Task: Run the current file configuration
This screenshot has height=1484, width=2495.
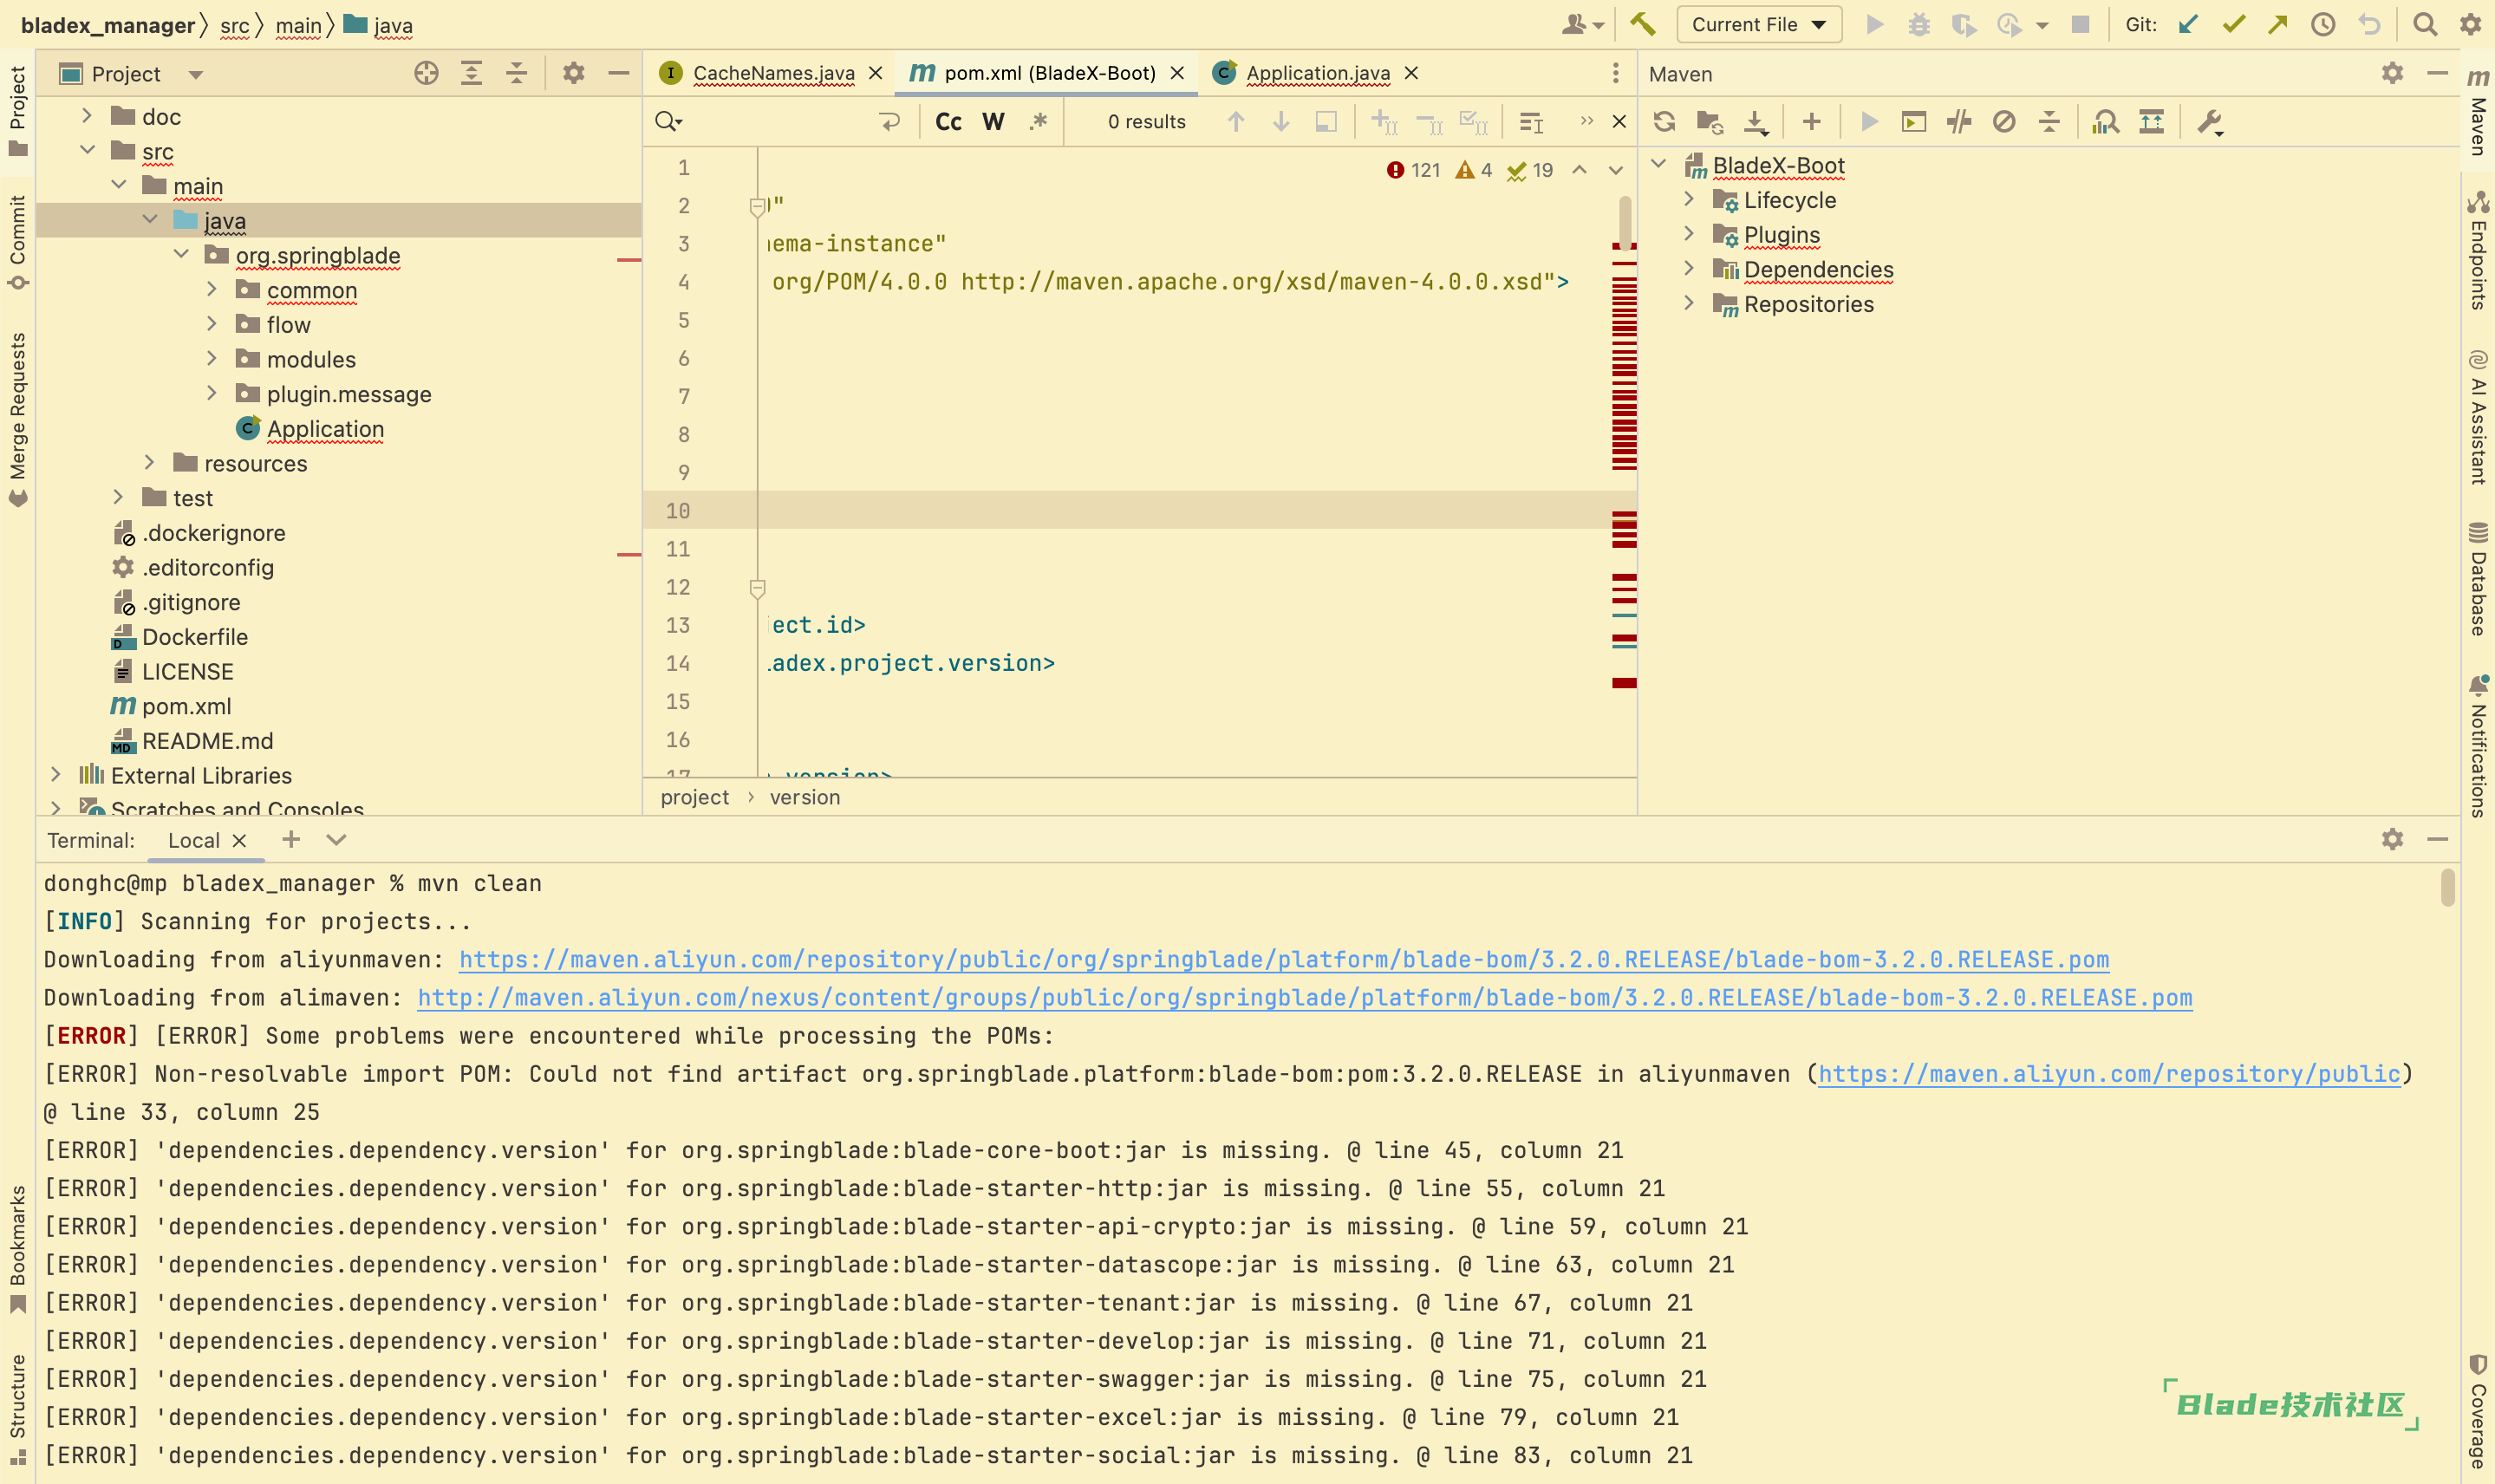Action: (x=1874, y=24)
